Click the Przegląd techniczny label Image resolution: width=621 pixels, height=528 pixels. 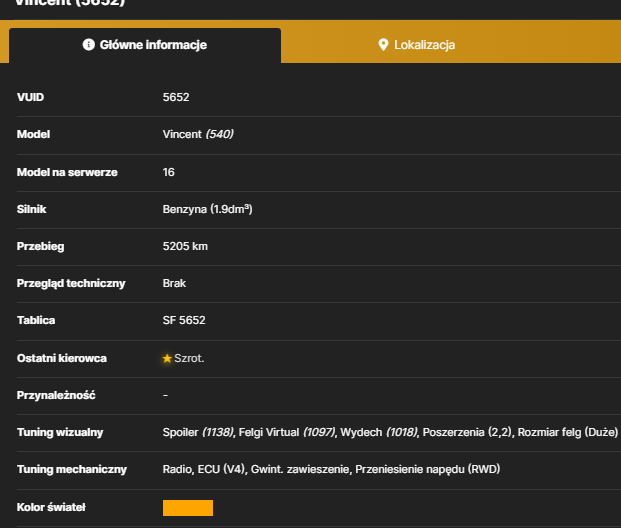[71, 284]
